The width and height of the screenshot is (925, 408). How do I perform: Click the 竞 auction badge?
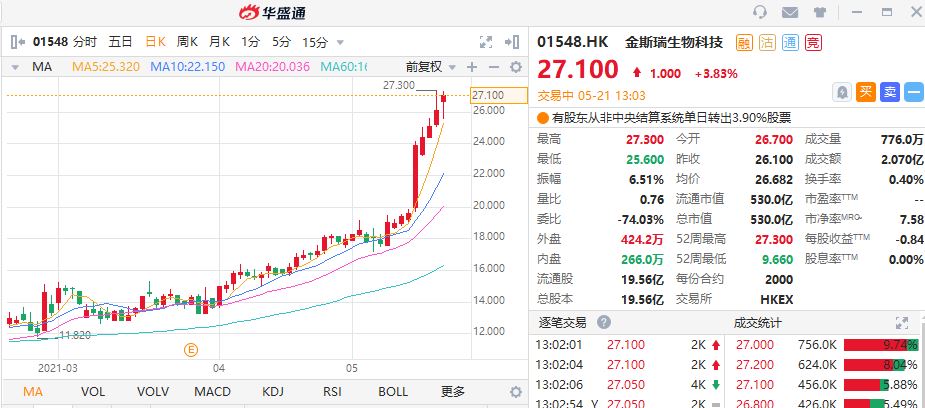[x=814, y=42]
